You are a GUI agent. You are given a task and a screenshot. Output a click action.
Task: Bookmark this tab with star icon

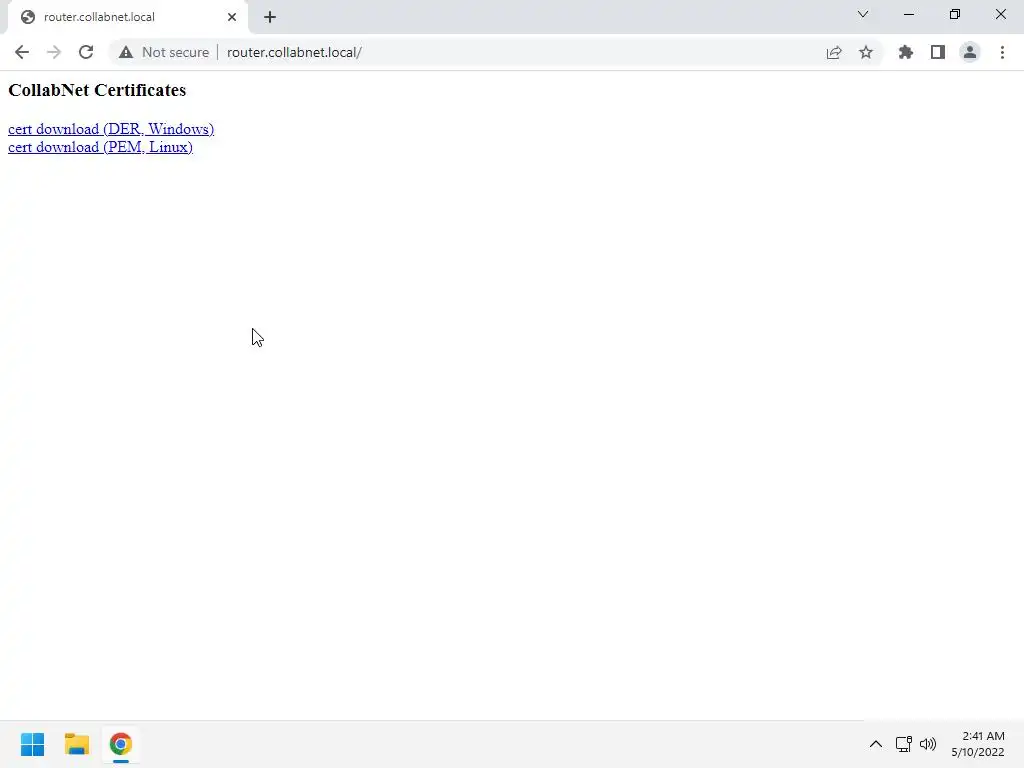(x=866, y=52)
